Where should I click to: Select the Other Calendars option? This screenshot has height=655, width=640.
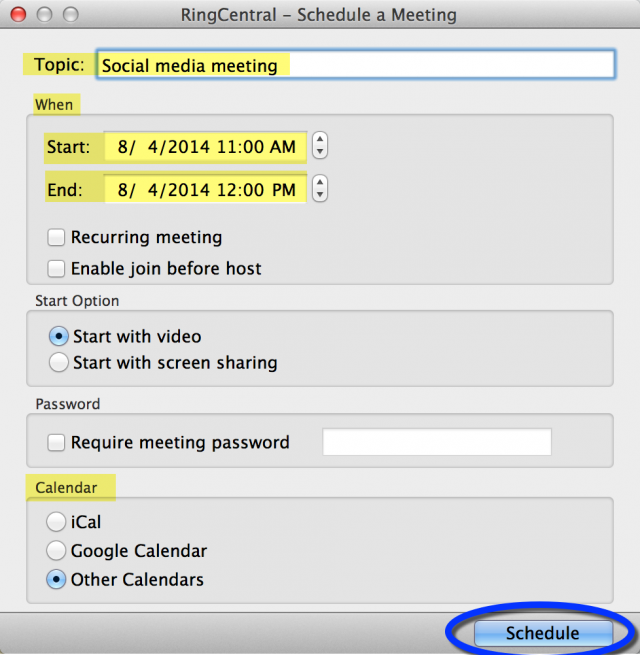click(x=59, y=580)
